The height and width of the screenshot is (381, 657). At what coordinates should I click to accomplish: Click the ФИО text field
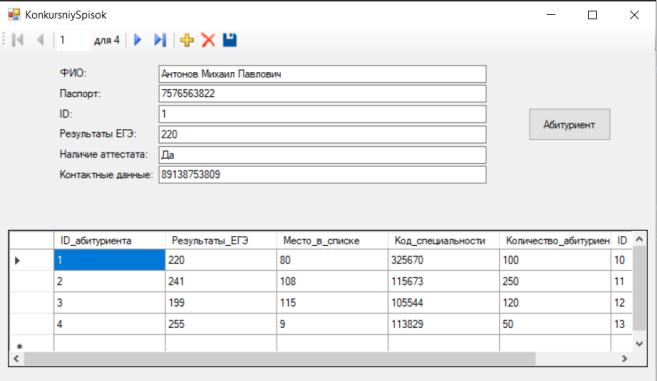click(322, 74)
